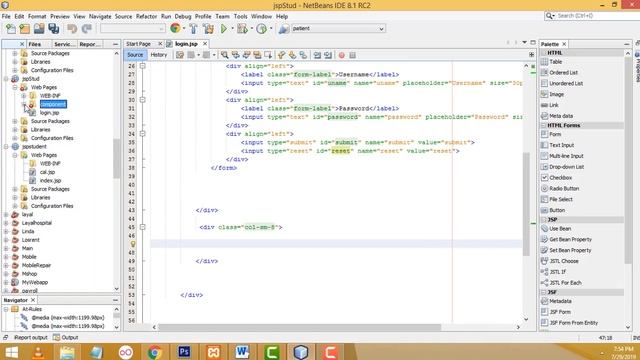Click the Clean and Build Project icon
This screenshot has height=360, width=640.
(208, 29)
